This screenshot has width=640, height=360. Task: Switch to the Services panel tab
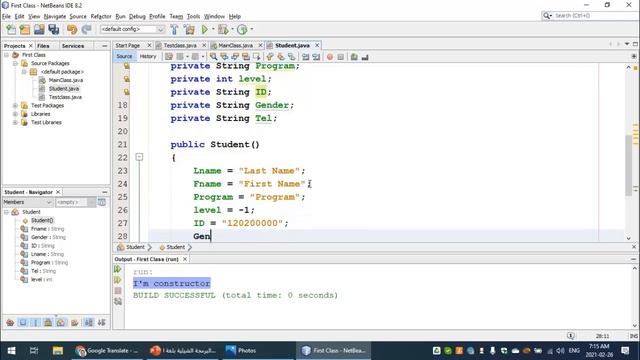73,46
